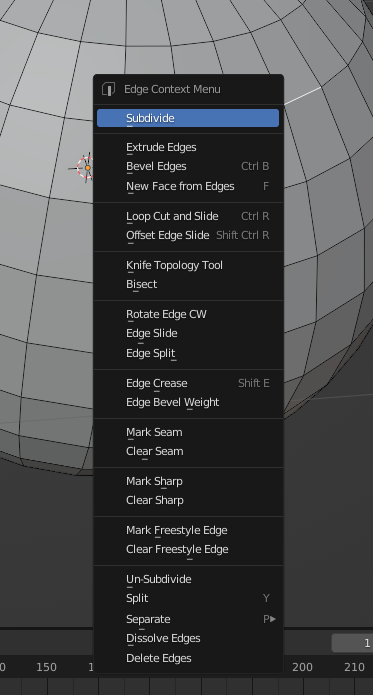Choose Extrude Edges
The width and height of the screenshot is (373, 695).
(188, 147)
